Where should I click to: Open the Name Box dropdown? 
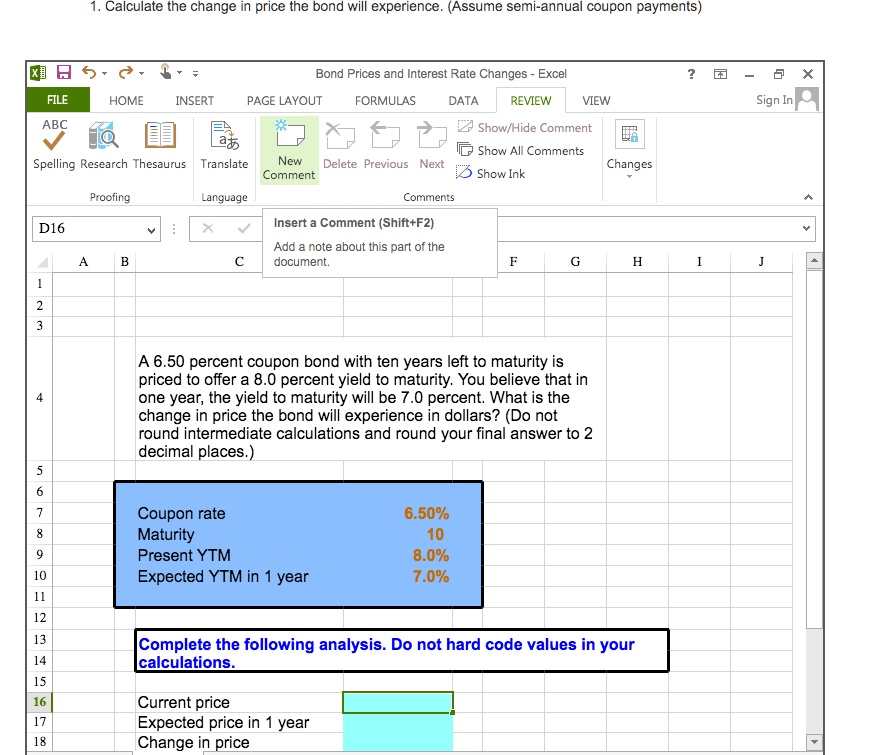pyautogui.click(x=148, y=229)
